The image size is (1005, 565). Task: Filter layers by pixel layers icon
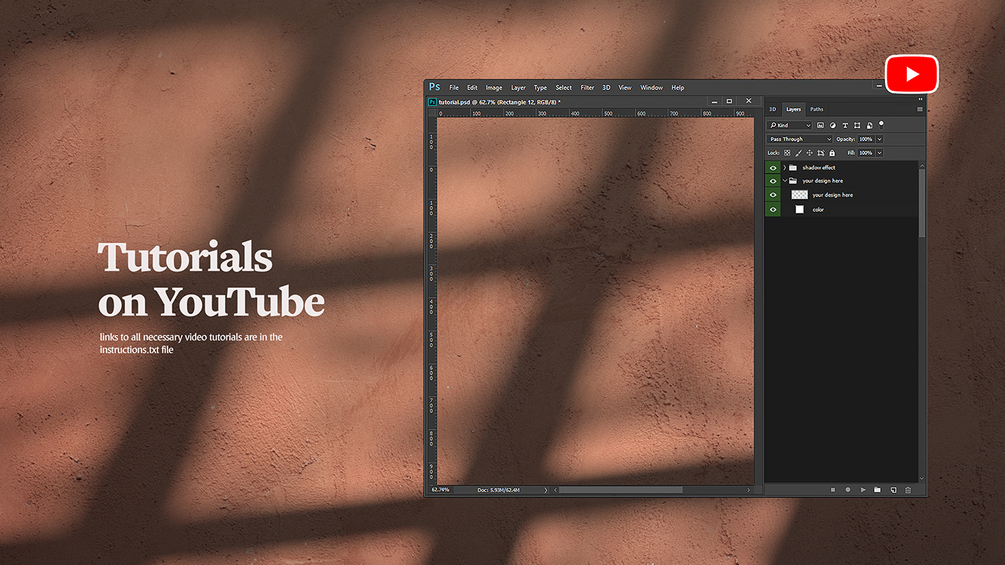tap(820, 126)
